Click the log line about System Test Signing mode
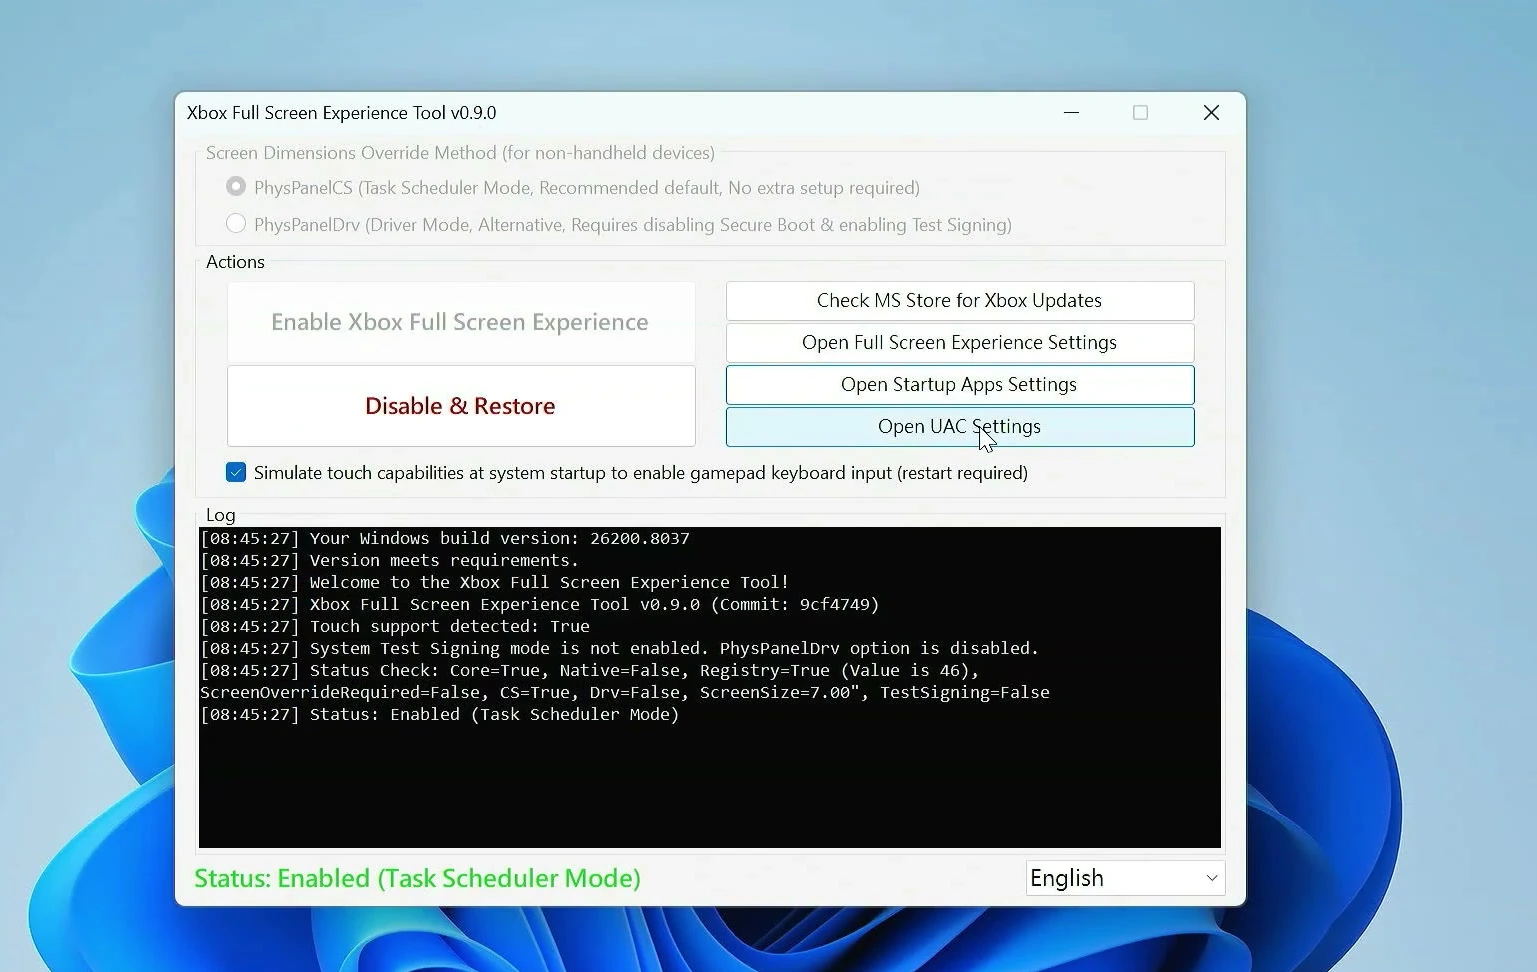 (620, 648)
